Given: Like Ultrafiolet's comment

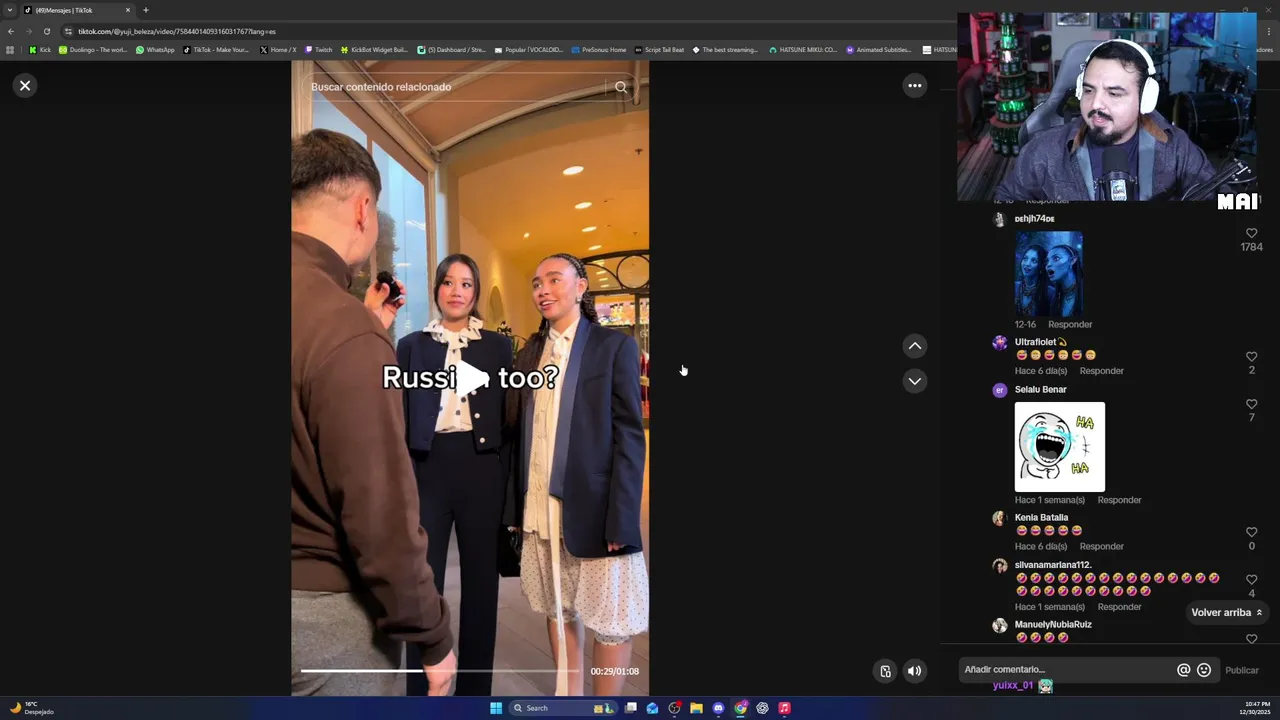Looking at the screenshot, I should [x=1251, y=357].
